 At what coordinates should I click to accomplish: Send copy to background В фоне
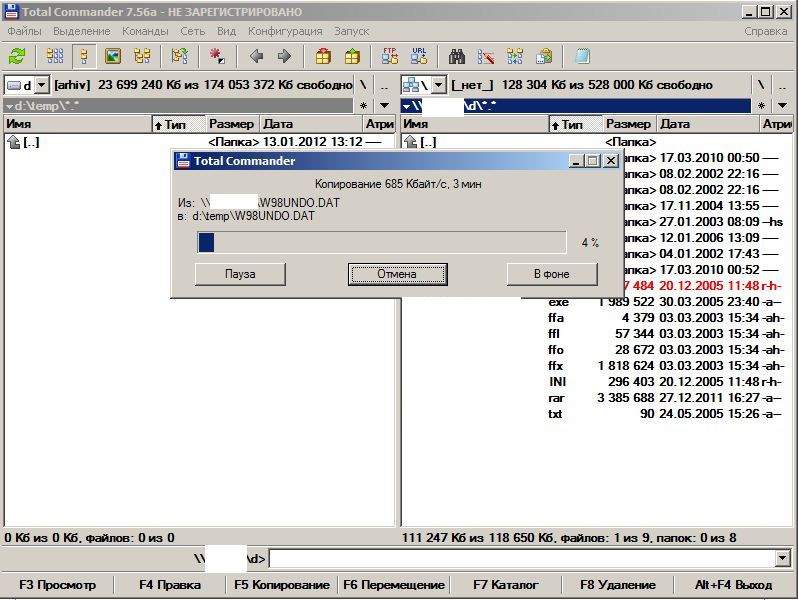(552, 274)
